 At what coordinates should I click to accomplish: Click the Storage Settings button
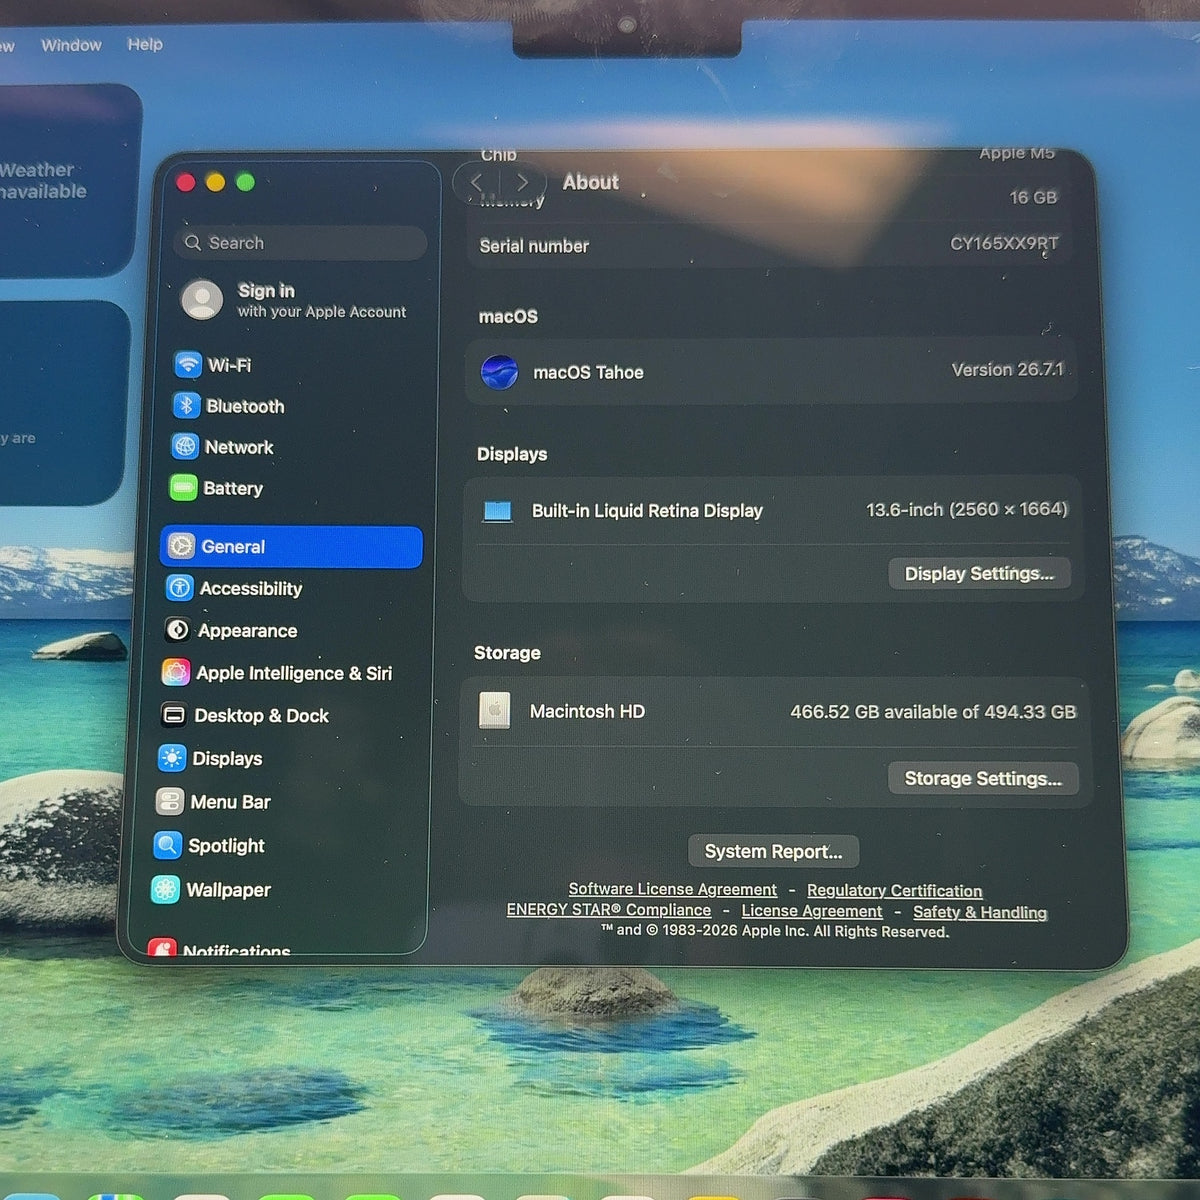pyautogui.click(x=983, y=778)
